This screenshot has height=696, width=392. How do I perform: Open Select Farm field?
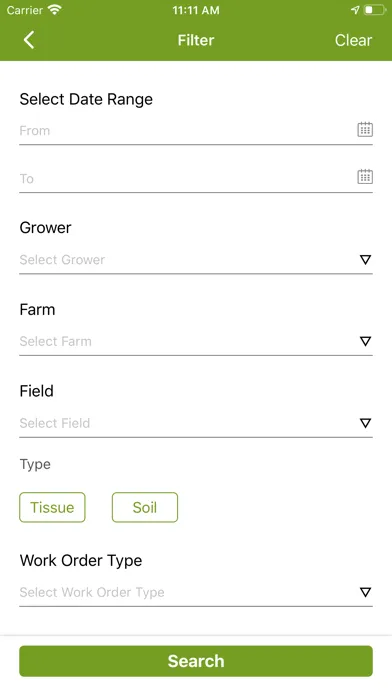coord(196,342)
